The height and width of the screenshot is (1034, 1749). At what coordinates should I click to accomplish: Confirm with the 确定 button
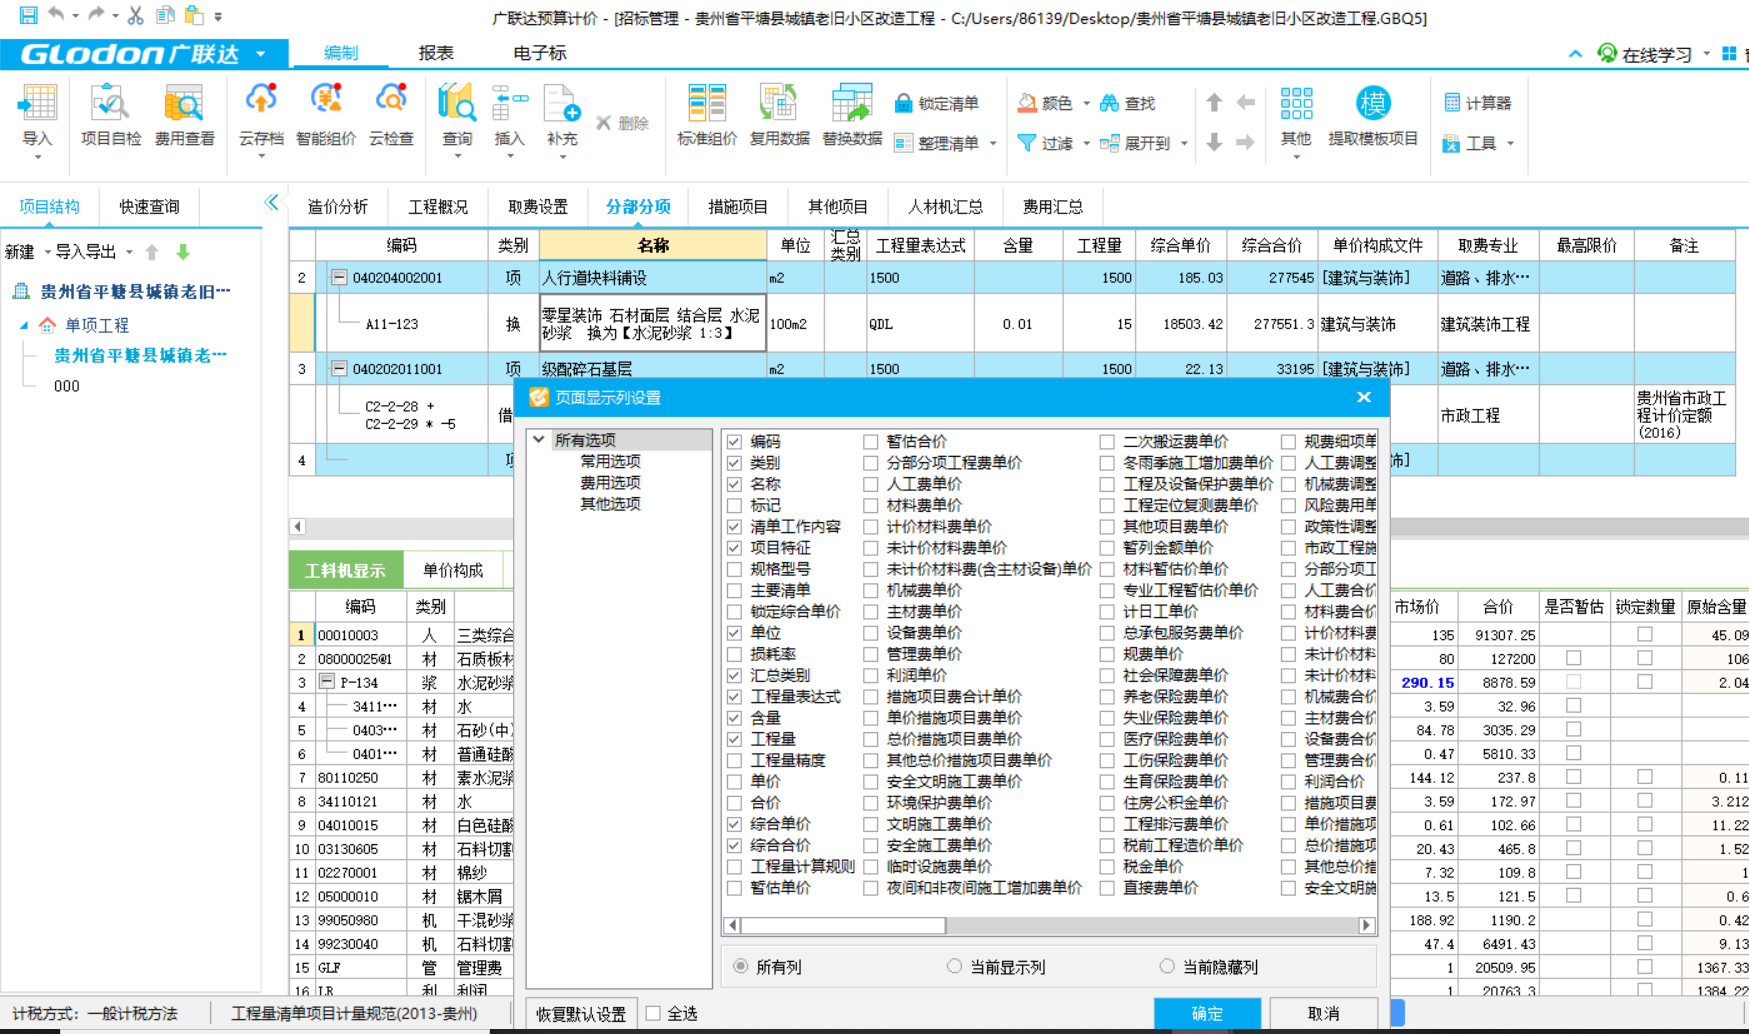[x=1207, y=1013]
